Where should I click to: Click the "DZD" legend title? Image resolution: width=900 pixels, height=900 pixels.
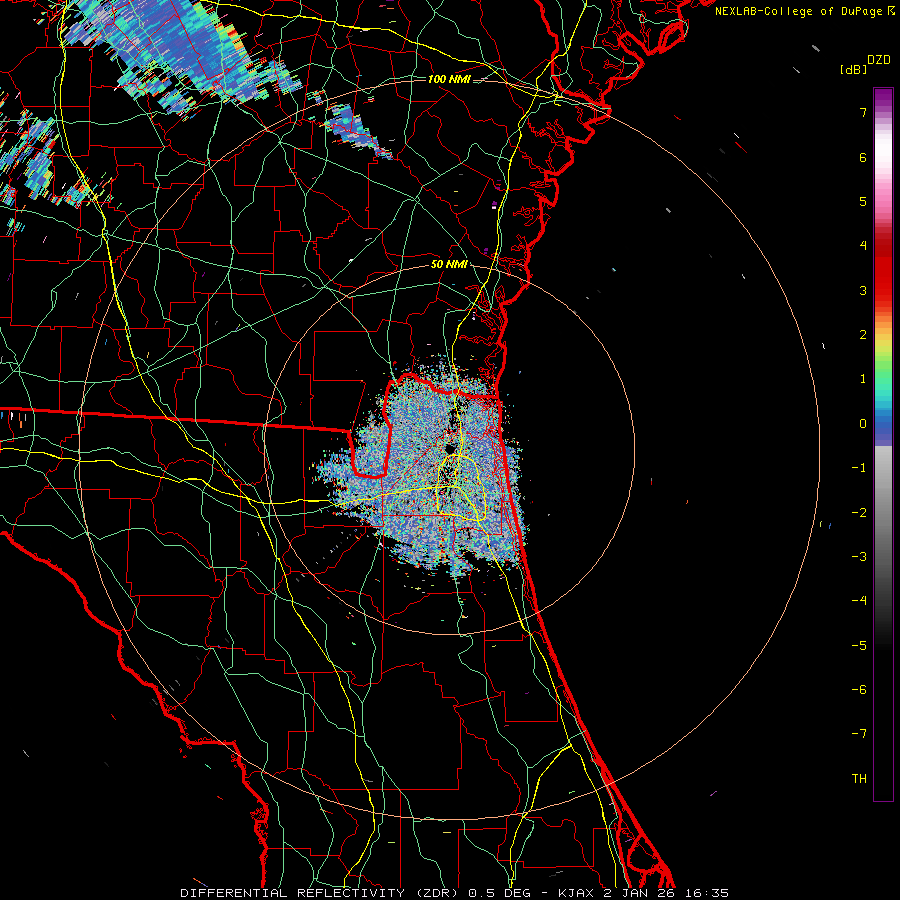pos(879,60)
